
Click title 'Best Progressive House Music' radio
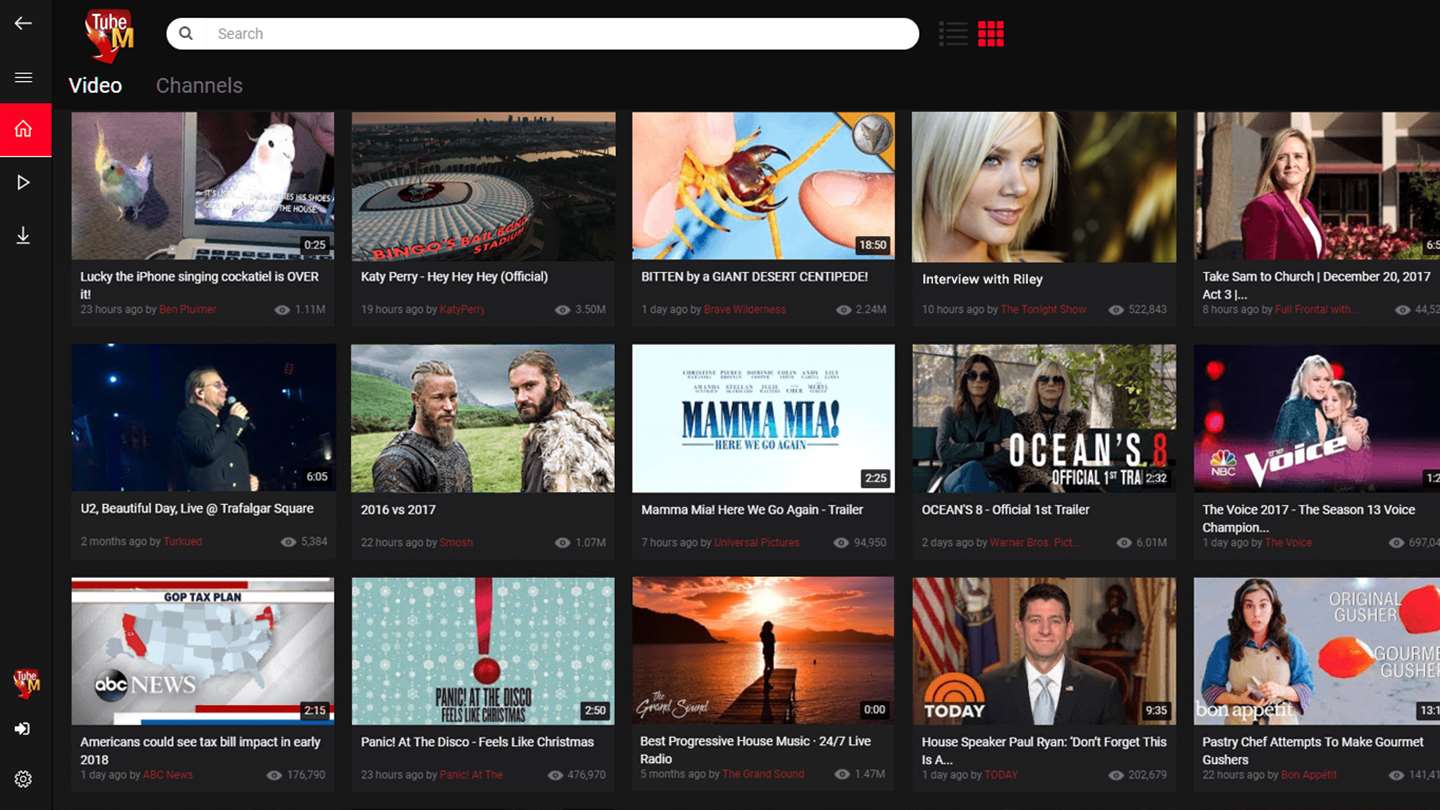point(755,751)
